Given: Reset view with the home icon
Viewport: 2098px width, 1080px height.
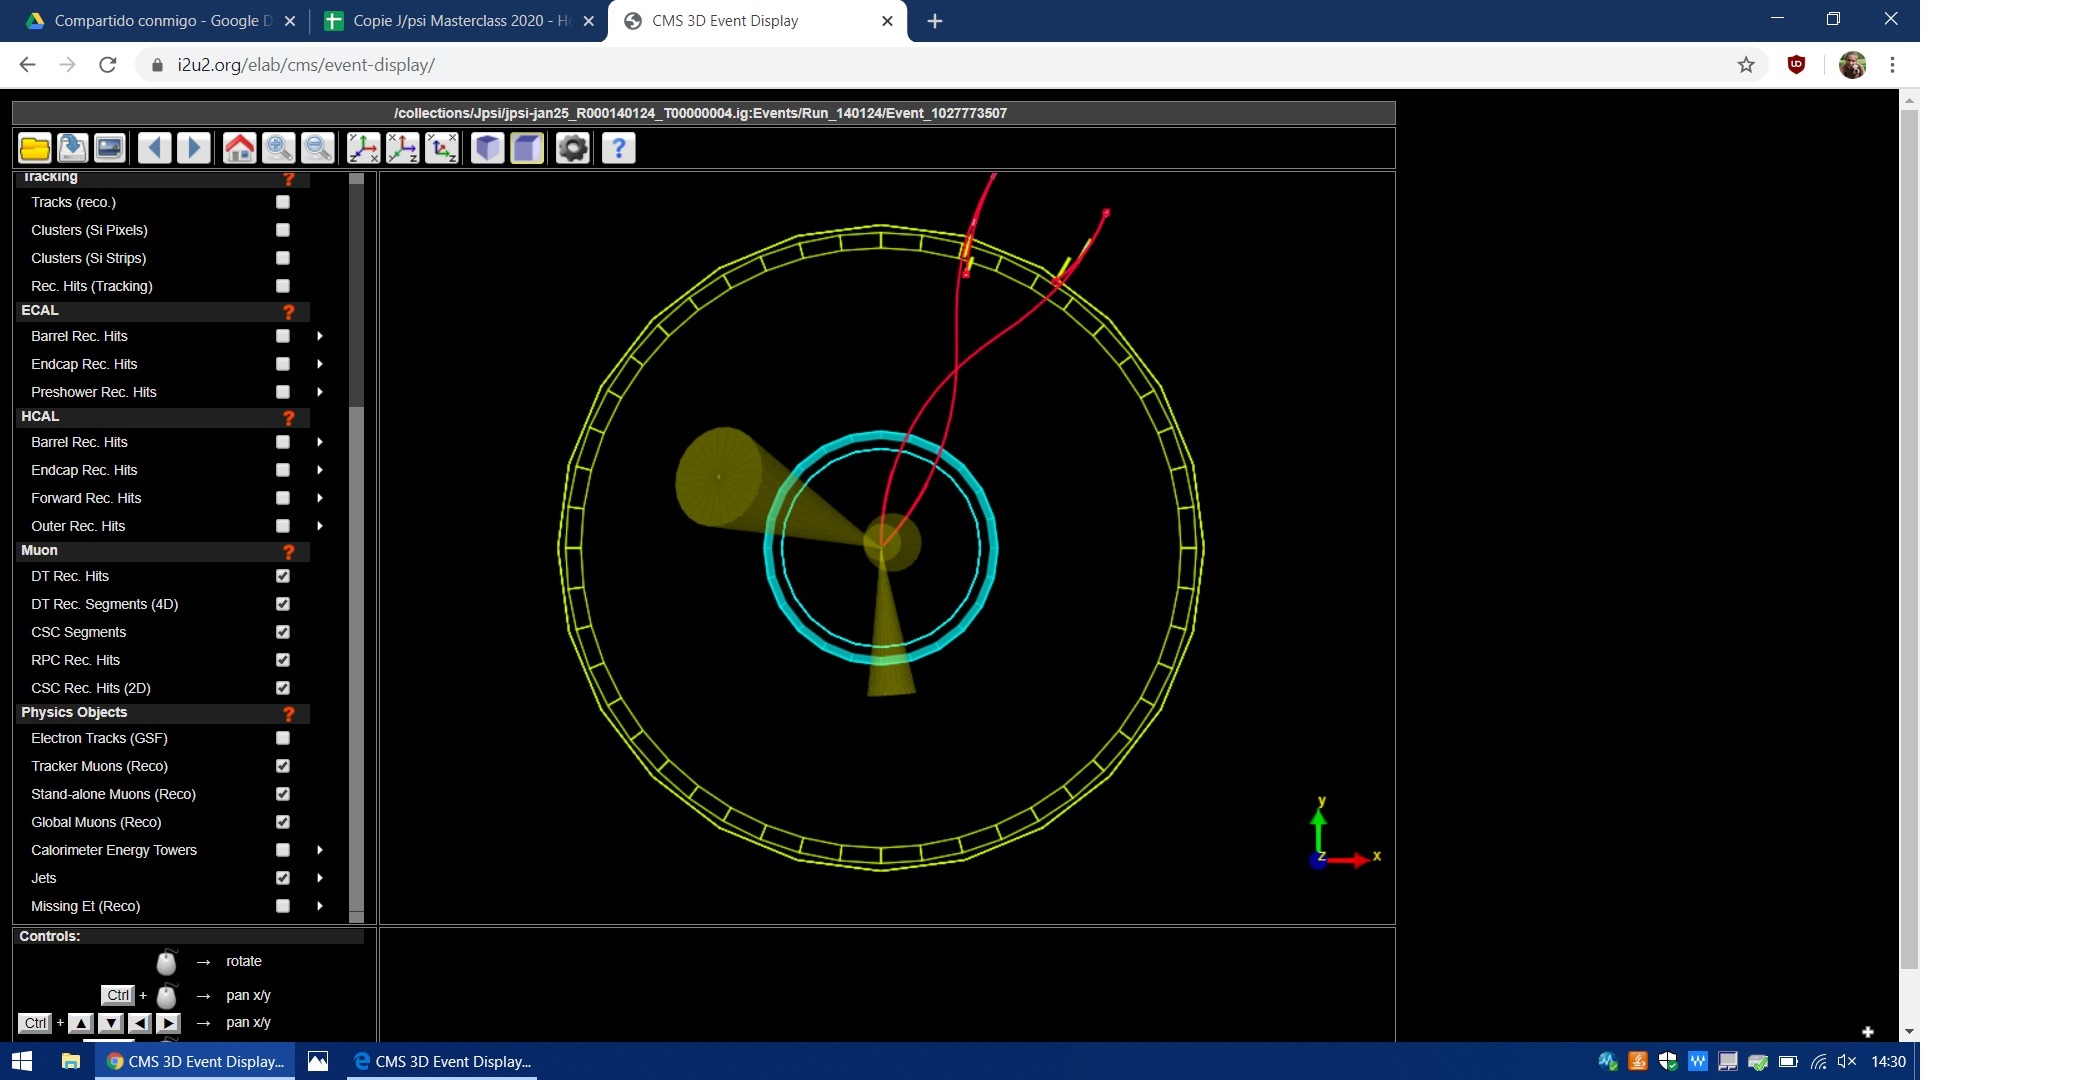Looking at the screenshot, I should (239, 149).
